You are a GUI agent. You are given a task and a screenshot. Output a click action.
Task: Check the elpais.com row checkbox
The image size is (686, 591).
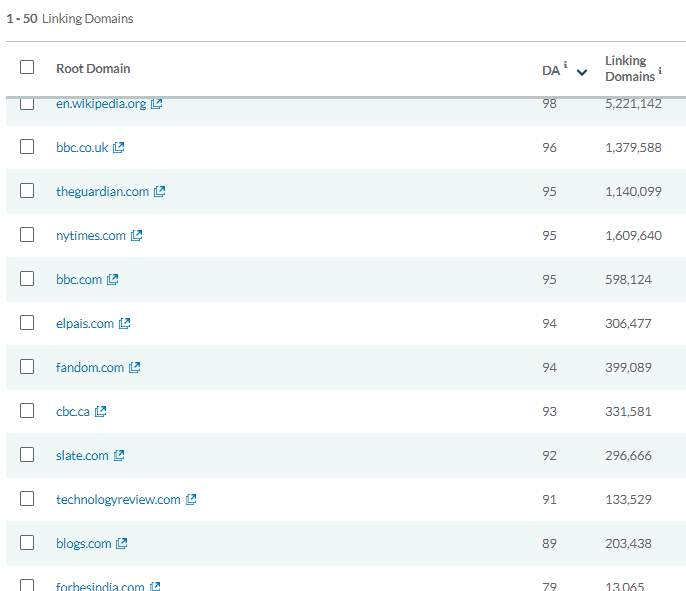(27, 322)
